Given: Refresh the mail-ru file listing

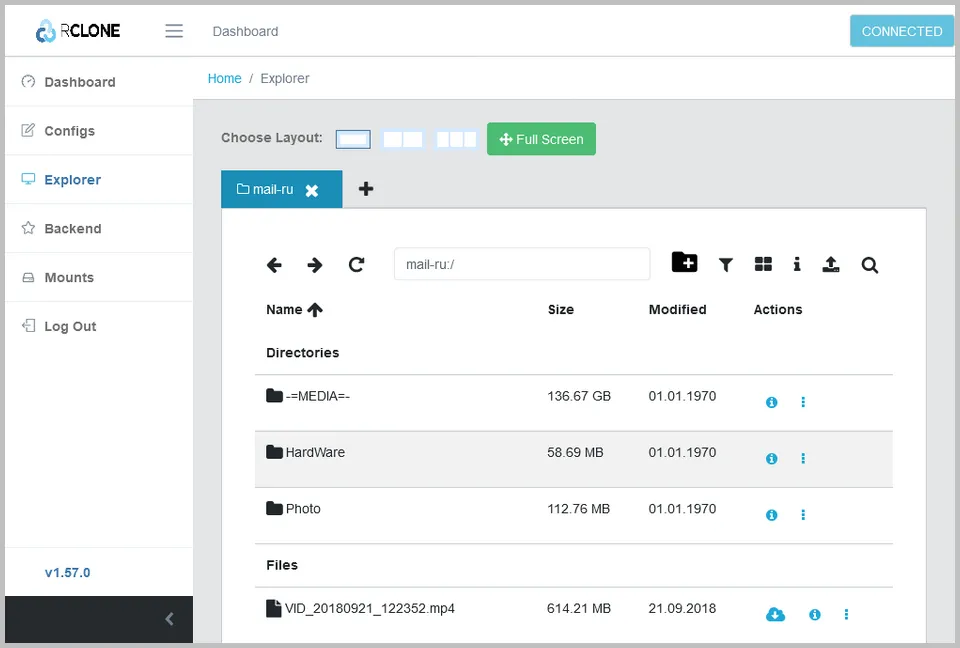Looking at the screenshot, I should pos(356,265).
